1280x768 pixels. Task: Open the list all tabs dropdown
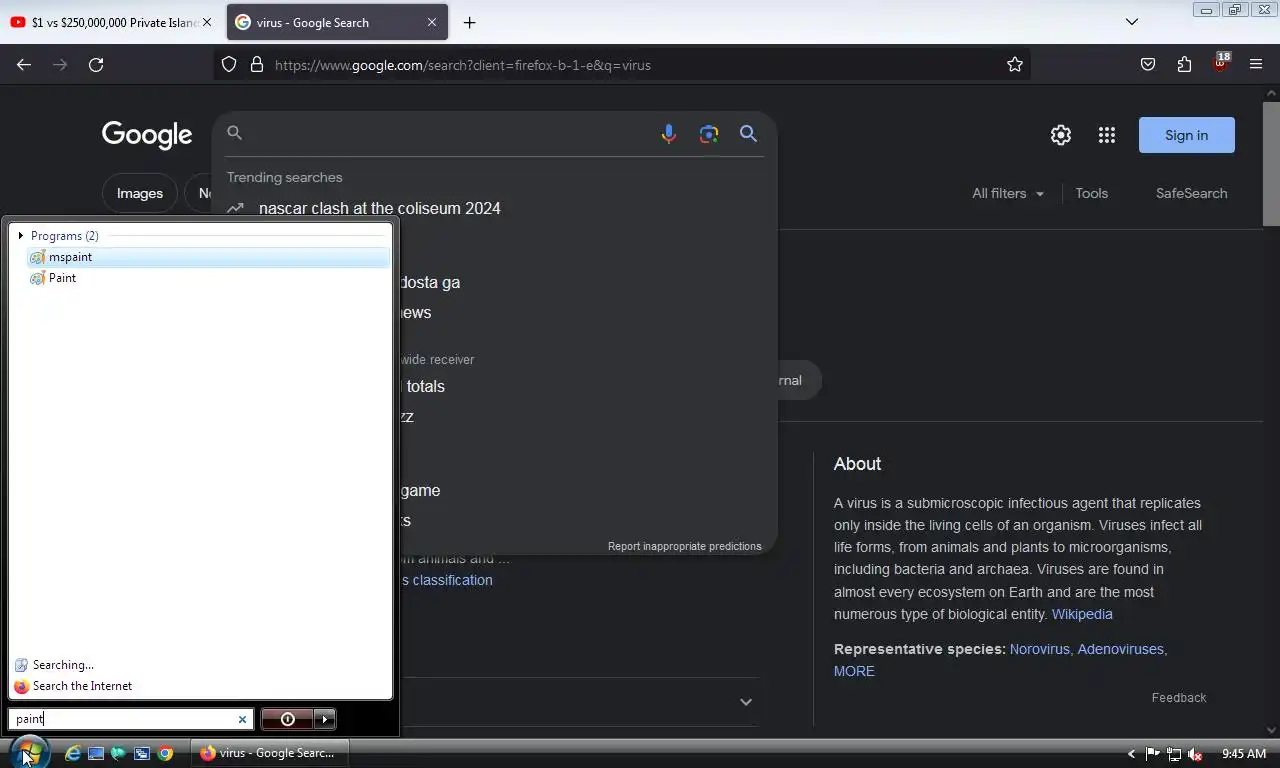(x=1132, y=22)
